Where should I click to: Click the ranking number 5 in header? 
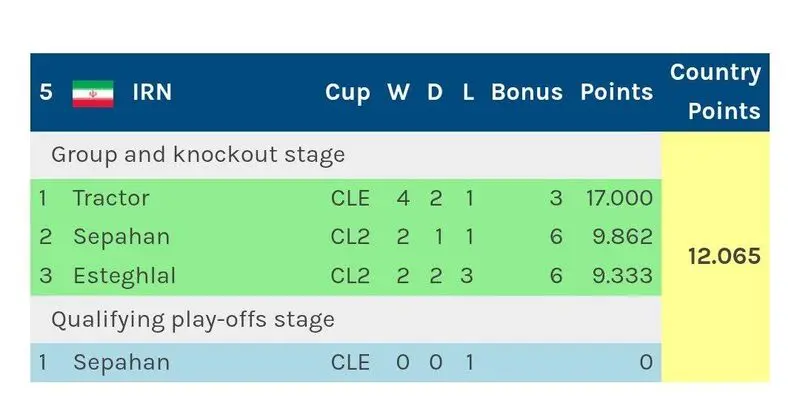pos(46,92)
